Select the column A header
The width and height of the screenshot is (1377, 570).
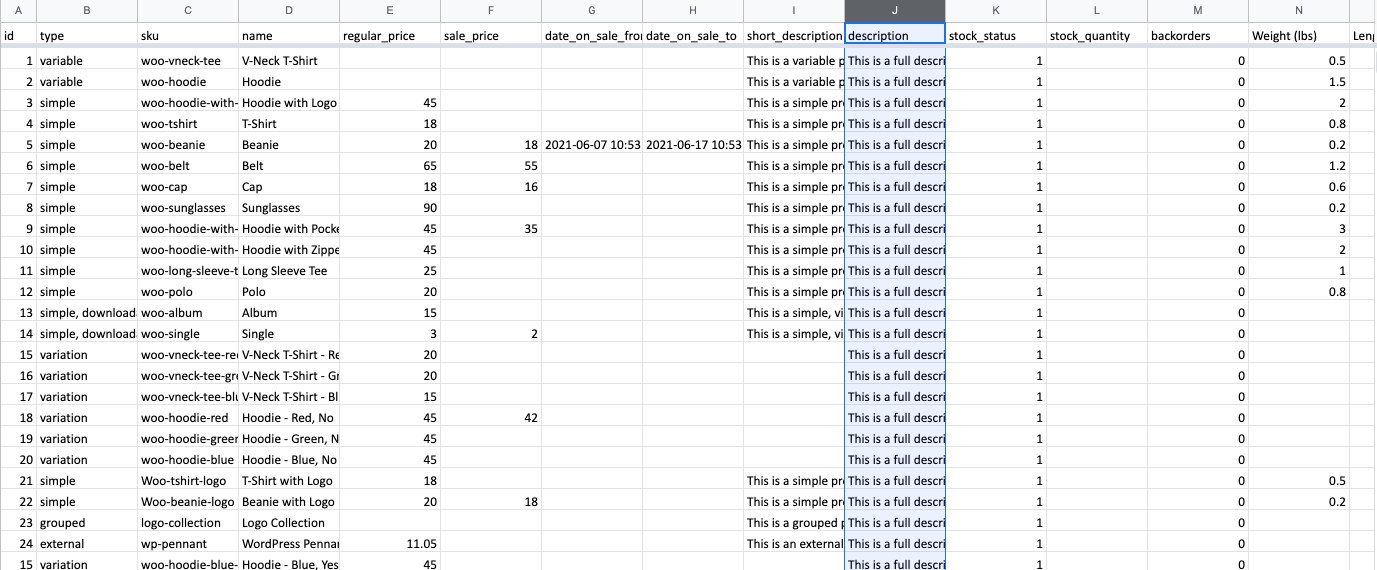18,10
